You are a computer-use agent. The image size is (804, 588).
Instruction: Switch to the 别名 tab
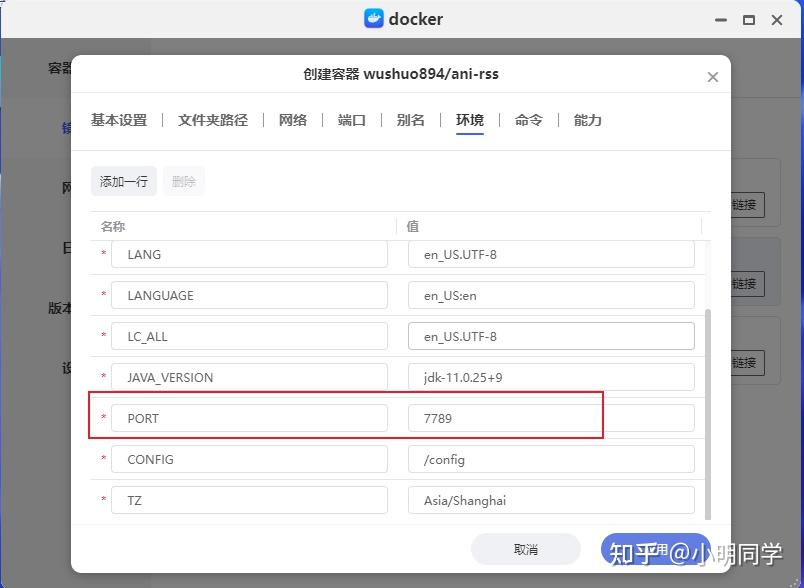pos(410,120)
